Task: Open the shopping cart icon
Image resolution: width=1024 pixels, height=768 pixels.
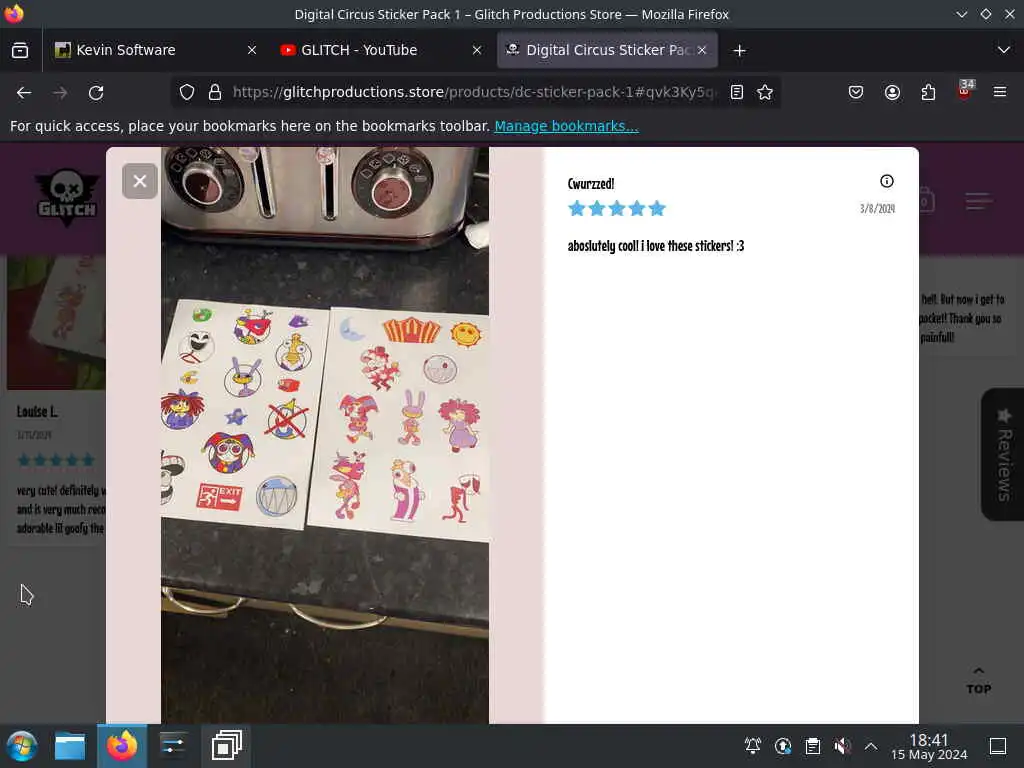Action: pyautogui.click(x=925, y=200)
